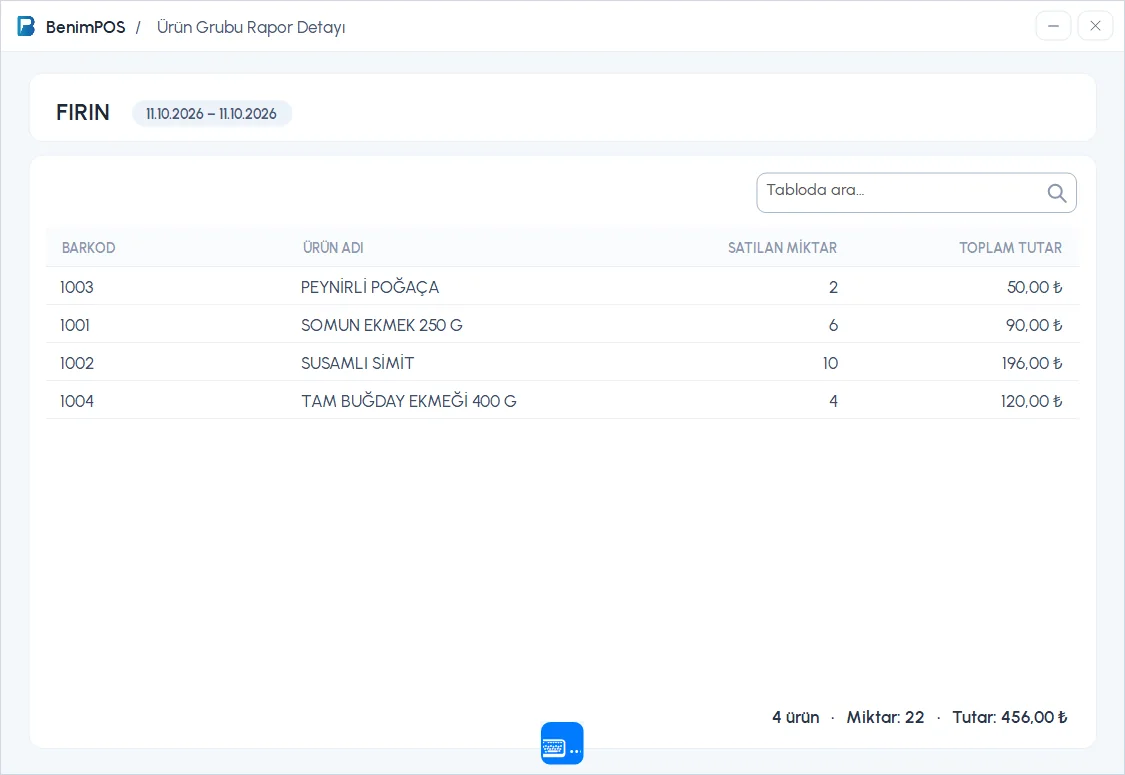This screenshot has width=1125, height=775.
Task: Sort by SATILAN MİKTAR column header
Action: 782,248
